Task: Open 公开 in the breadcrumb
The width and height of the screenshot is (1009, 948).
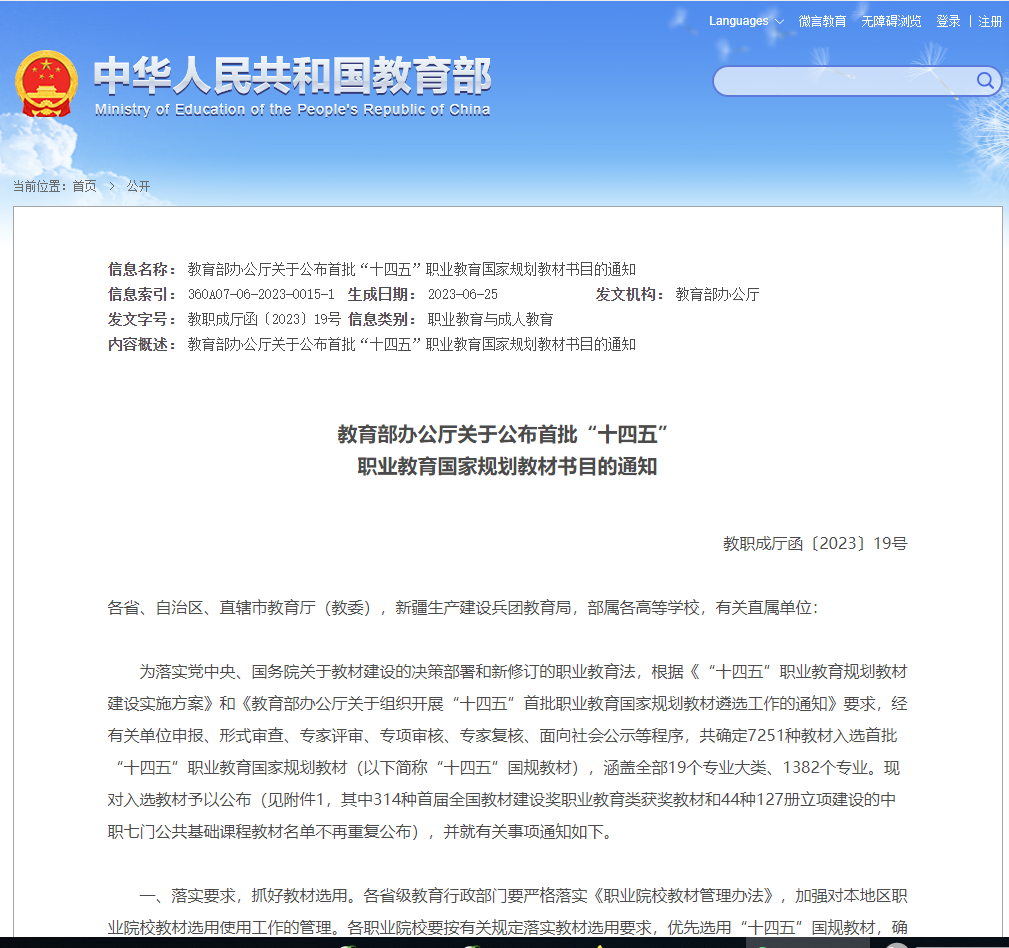Action: click(x=138, y=186)
